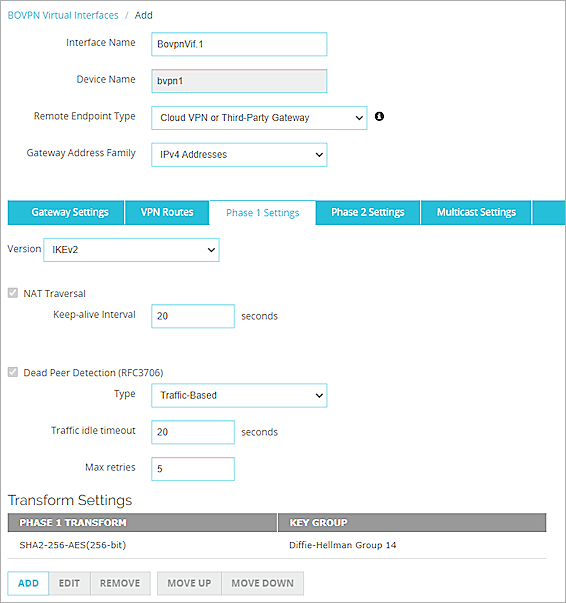Click the Diffie-Hellman Group 14 cell
This screenshot has height=603, width=566.
pos(343,545)
